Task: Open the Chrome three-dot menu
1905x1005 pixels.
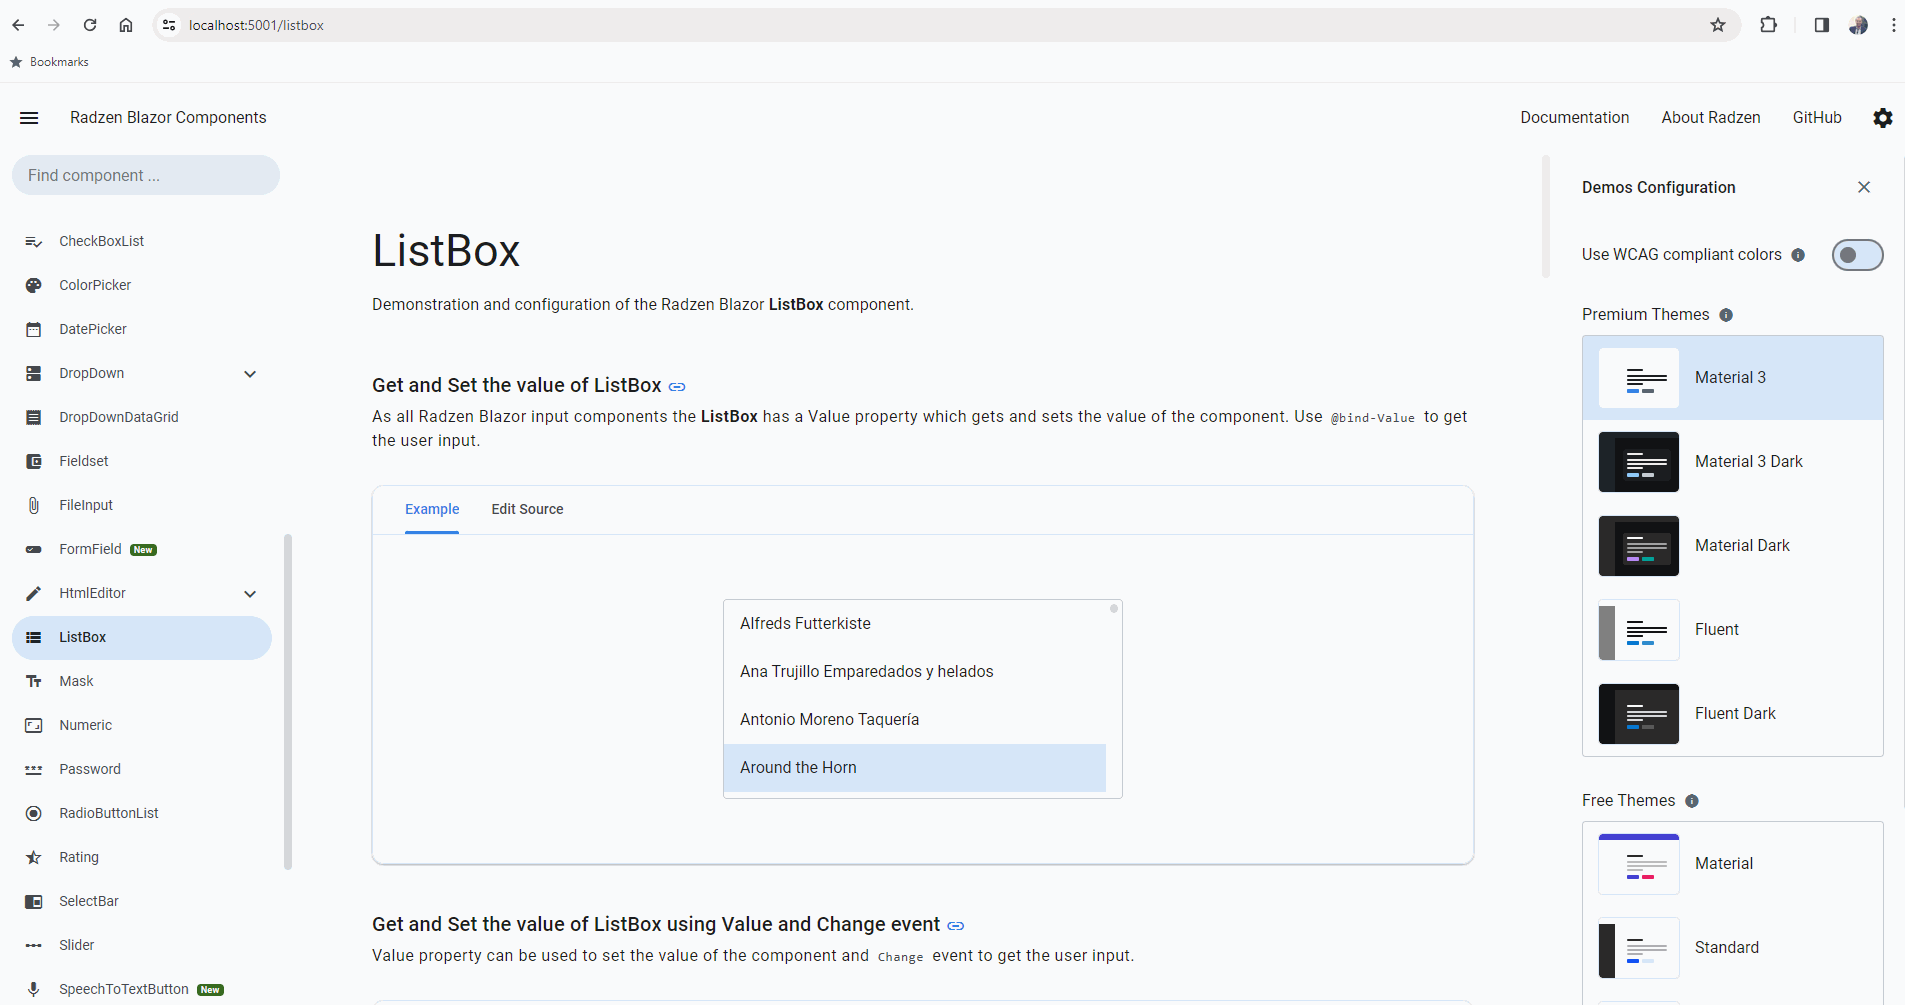Action: (1892, 25)
